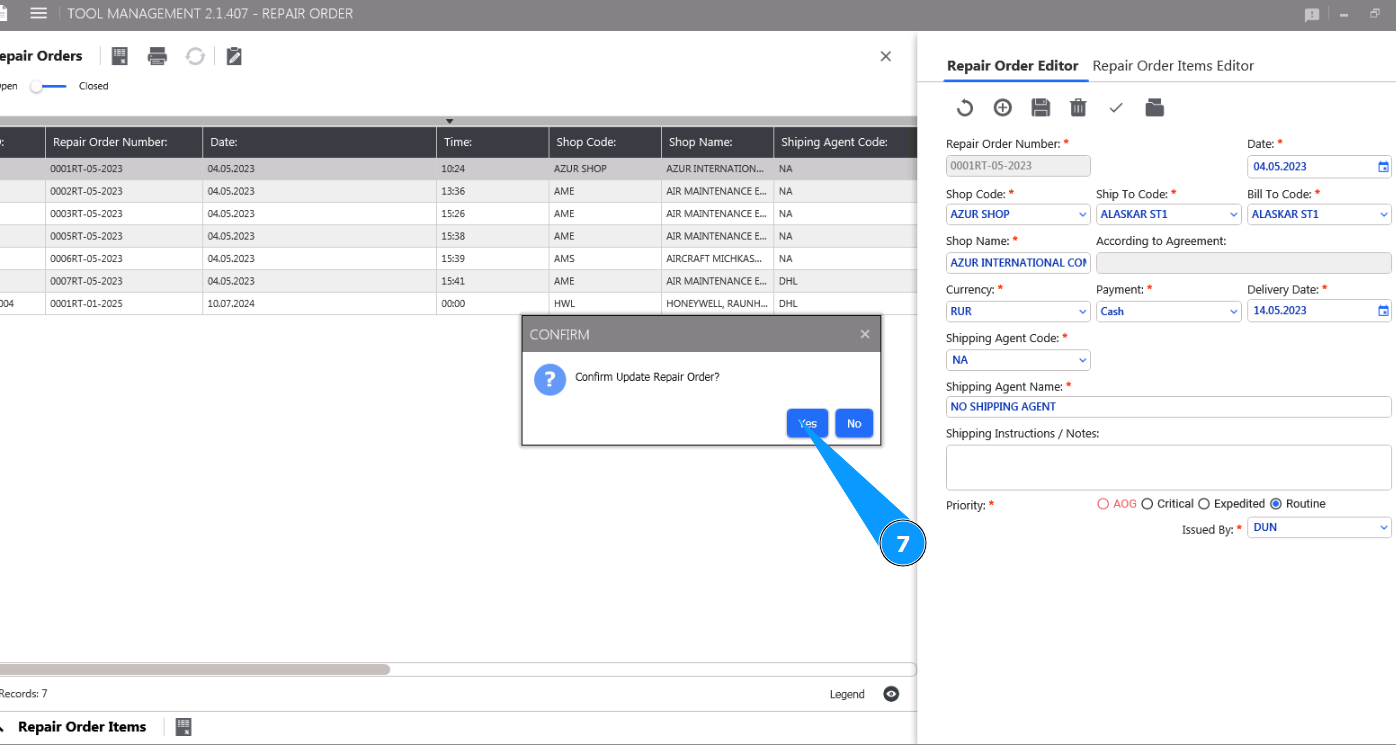Image resolution: width=1396 pixels, height=746 pixels.
Task: Click the Shipping Instructions / Notes text field
Action: tap(1168, 468)
